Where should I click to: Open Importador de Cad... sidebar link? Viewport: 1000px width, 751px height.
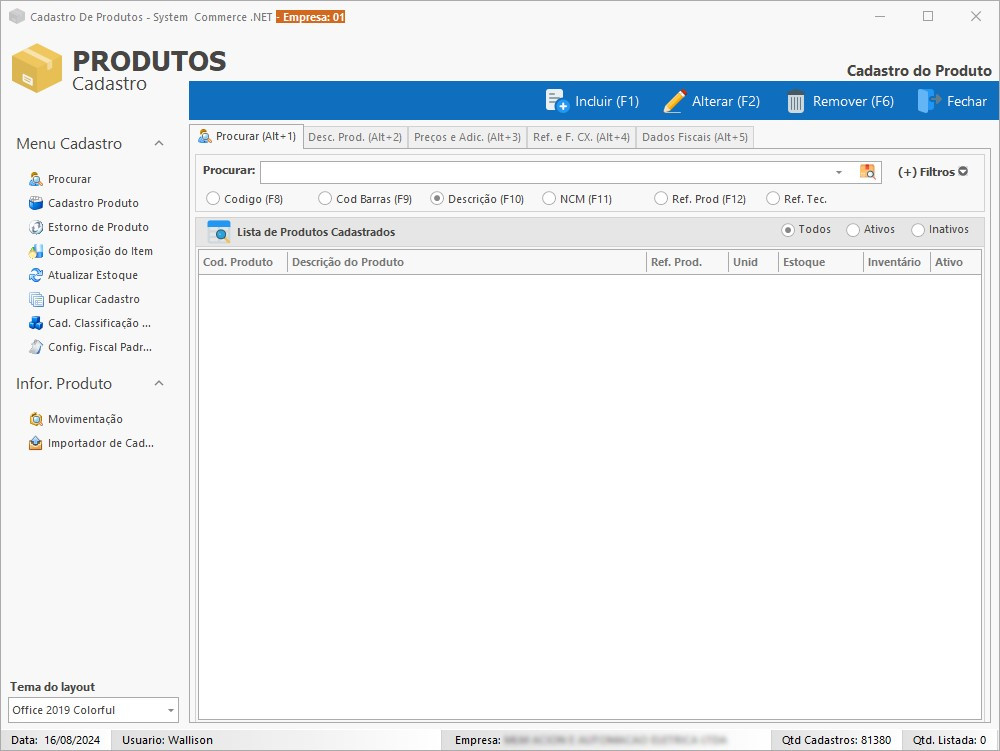[x=100, y=443]
